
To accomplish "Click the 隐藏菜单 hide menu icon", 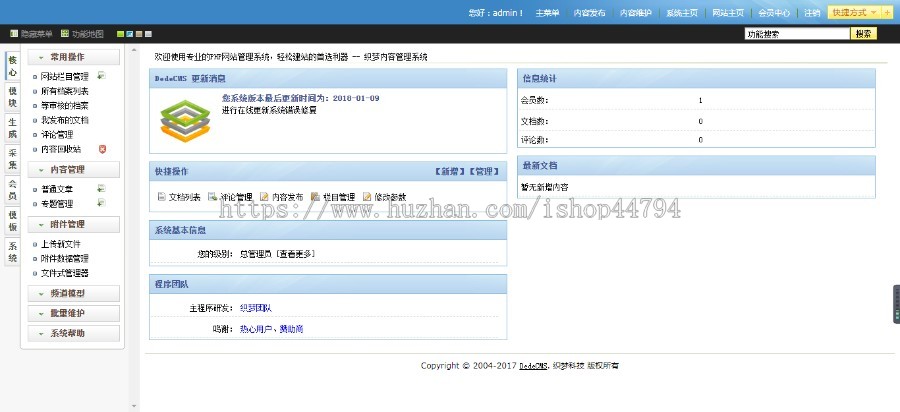I will [14, 34].
